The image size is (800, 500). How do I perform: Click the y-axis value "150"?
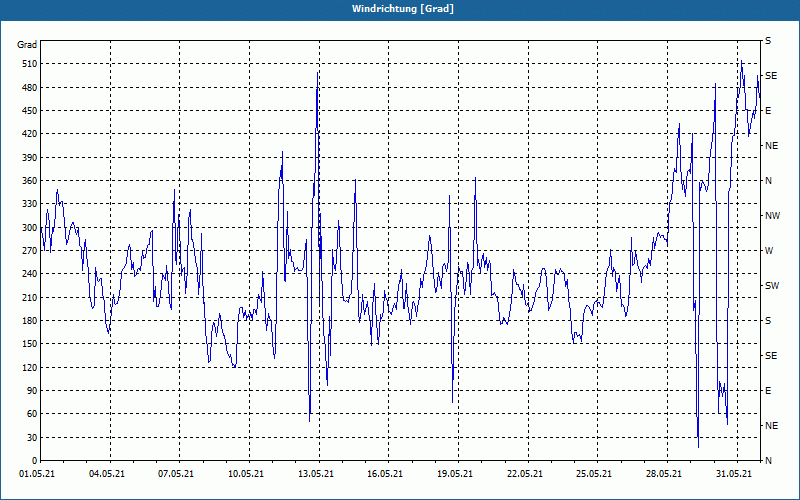click(29, 344)
